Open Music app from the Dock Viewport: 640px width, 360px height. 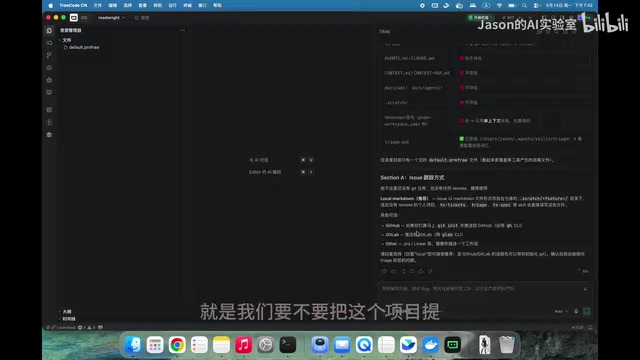(243, 345)
